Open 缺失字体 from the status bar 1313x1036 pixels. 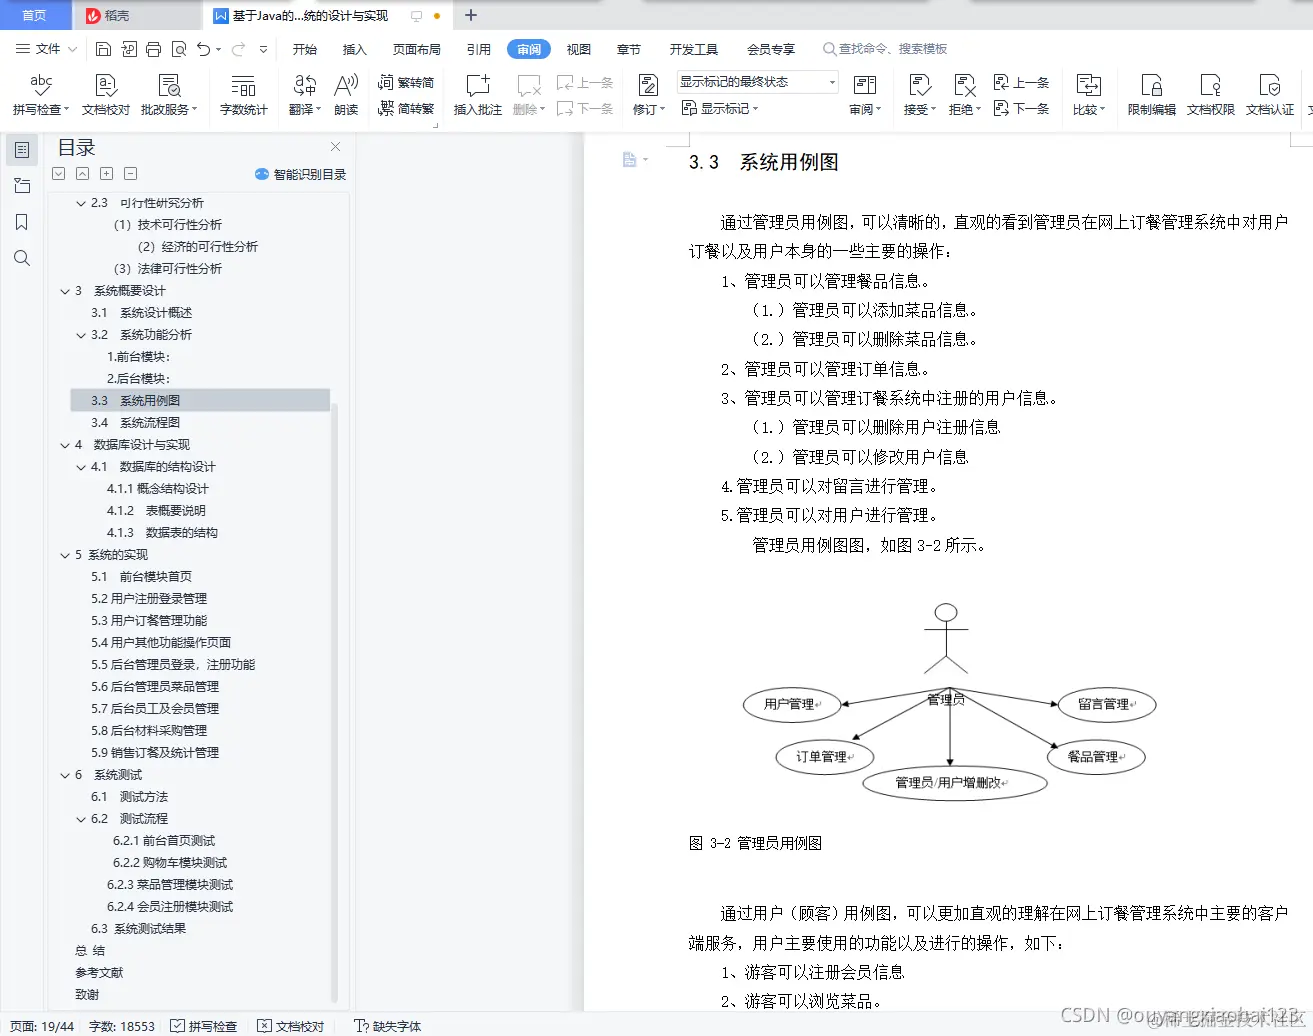pos(387,1026)
